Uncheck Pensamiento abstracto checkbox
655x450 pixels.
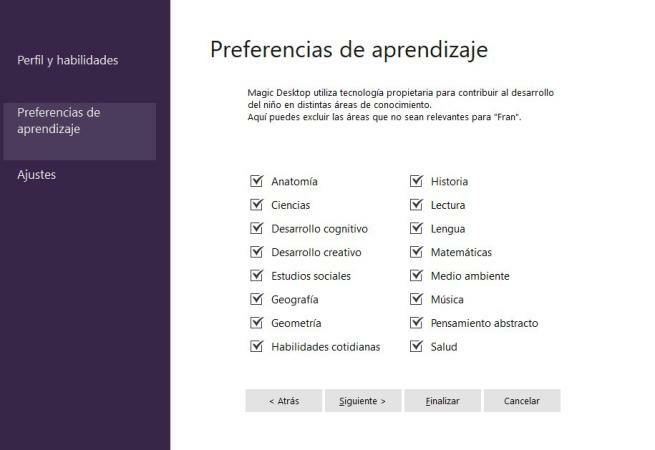[415, 323]
